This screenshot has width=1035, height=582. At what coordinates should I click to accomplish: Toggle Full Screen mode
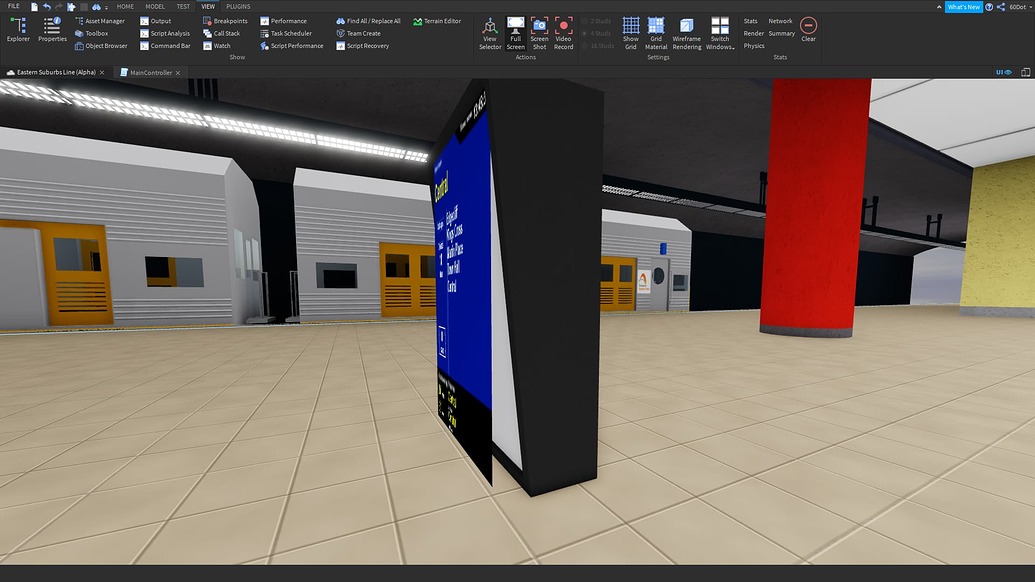point(515,30)
